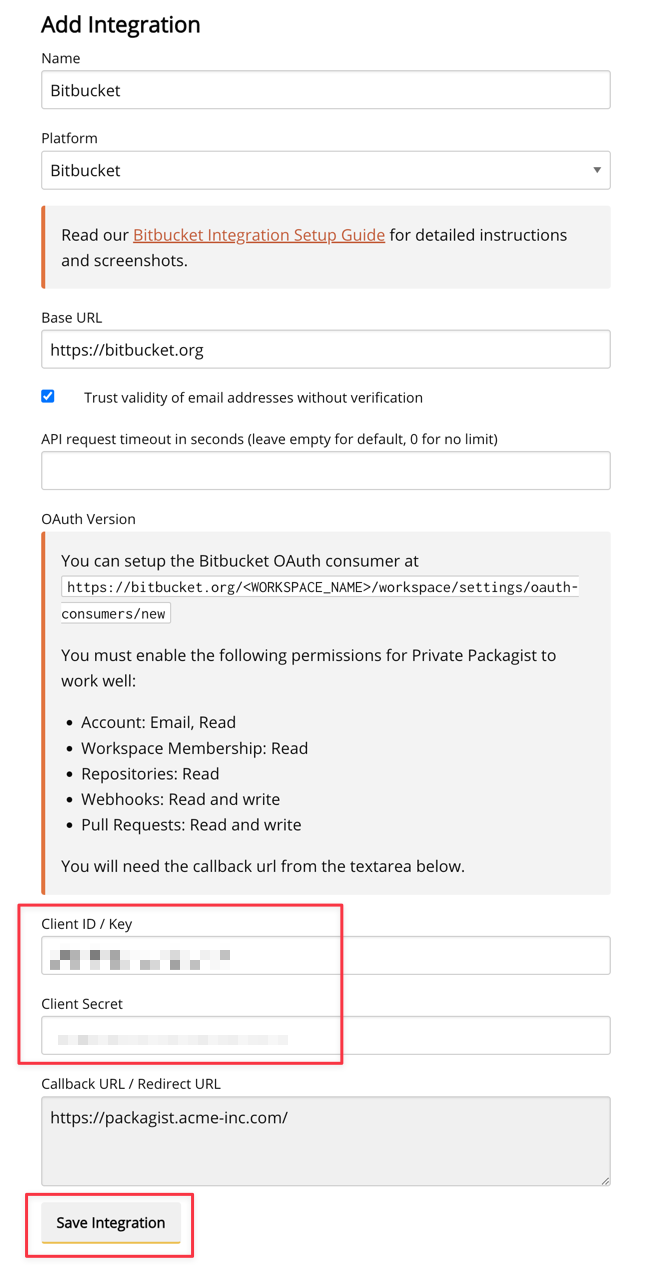Click the textarea resize handle

tap(605, 1183)
